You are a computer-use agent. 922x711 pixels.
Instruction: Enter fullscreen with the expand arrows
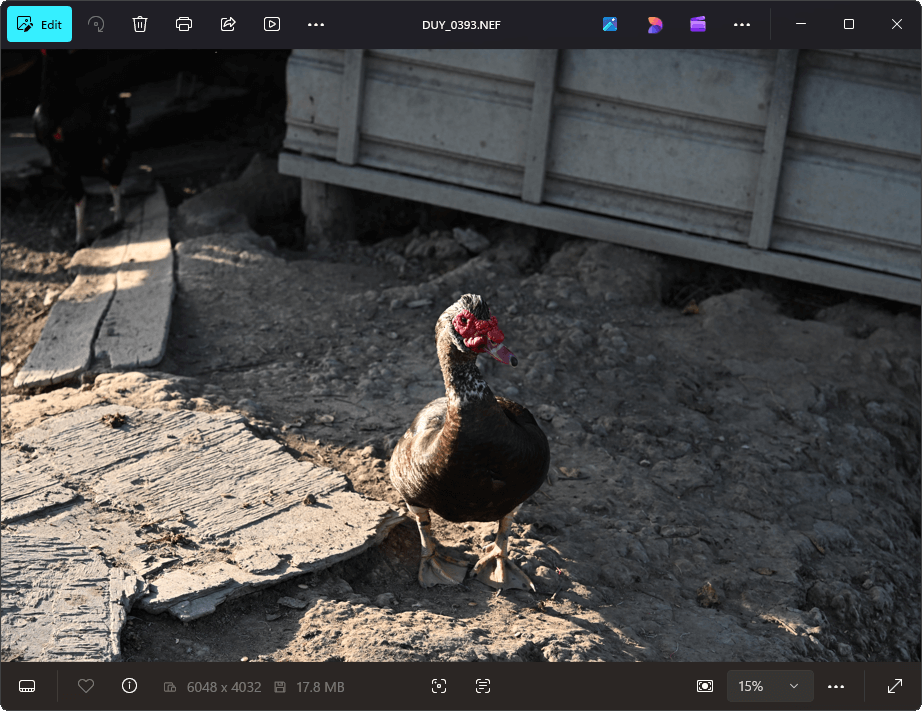tap(895, 686)
